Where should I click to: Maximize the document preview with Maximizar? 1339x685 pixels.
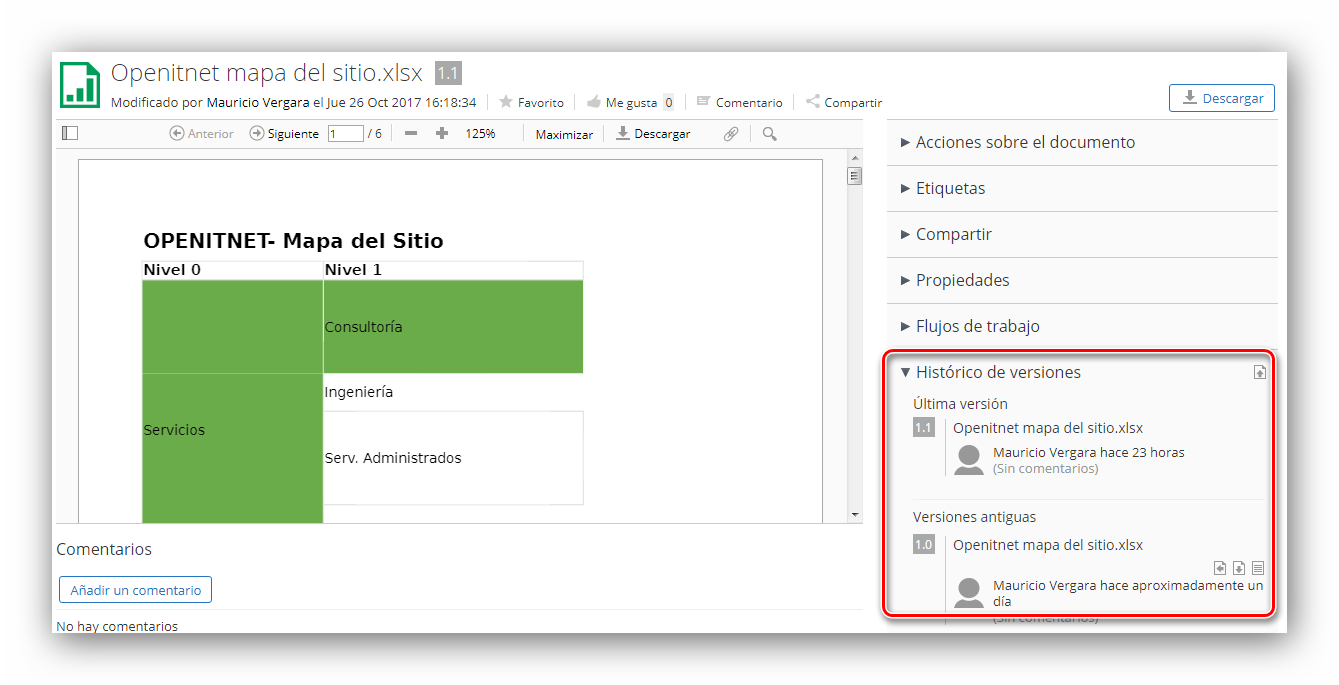pyautogui.click(x=564, y=134)
